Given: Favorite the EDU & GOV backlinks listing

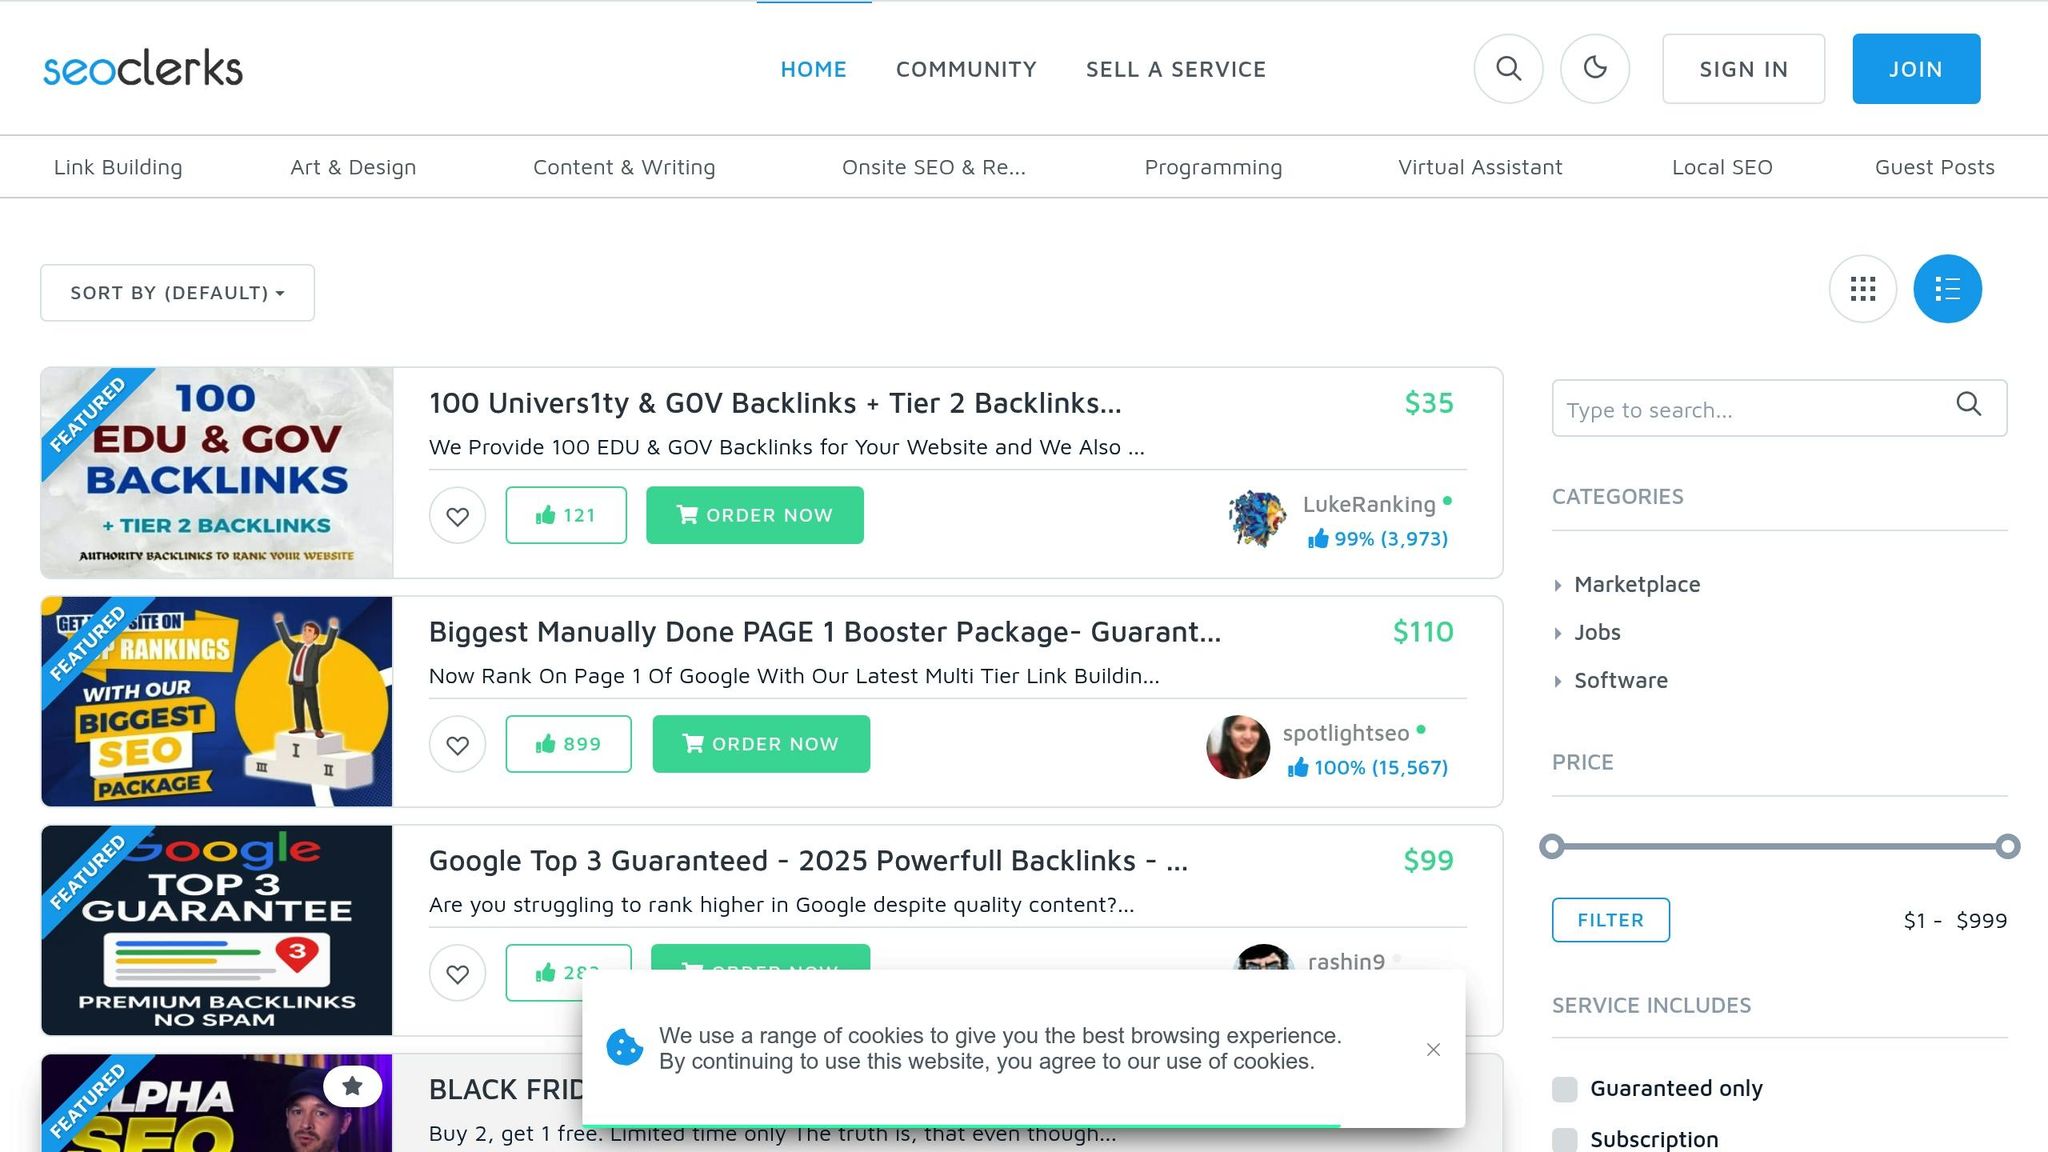Looking at the screenshot, I should [457, 516].
